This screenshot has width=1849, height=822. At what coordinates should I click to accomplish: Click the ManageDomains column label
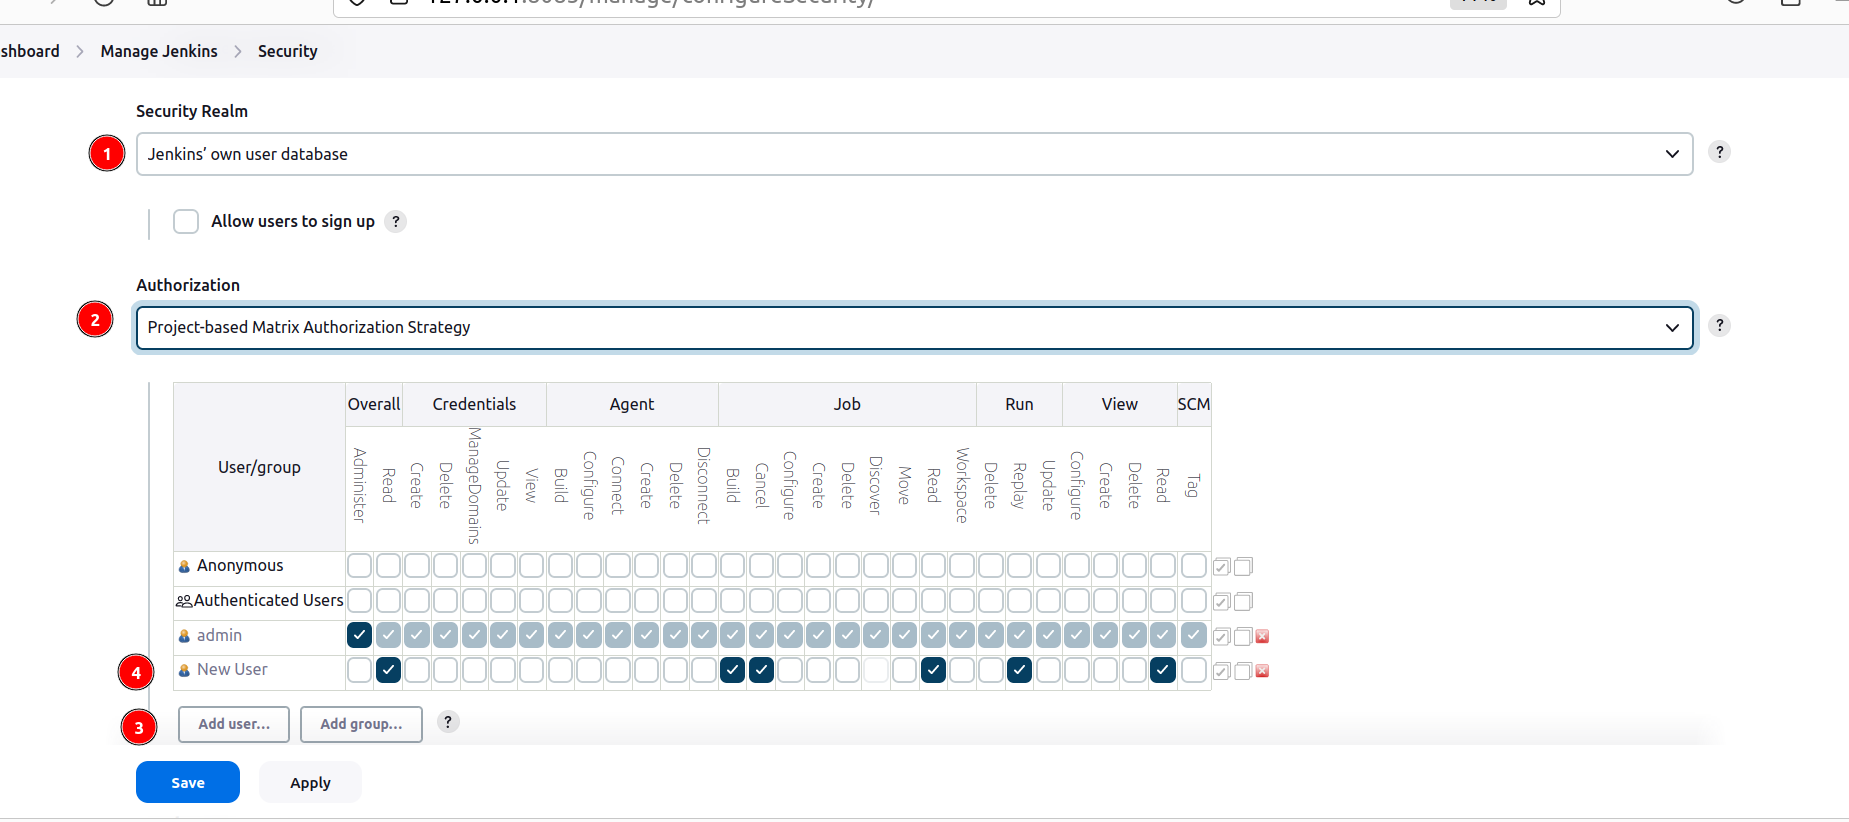coord(474,486)
